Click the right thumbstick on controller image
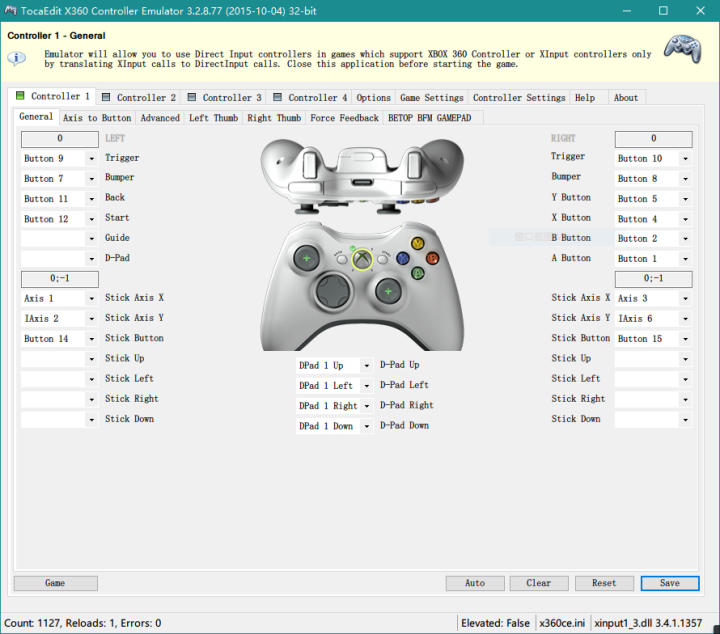 (388, 291)
